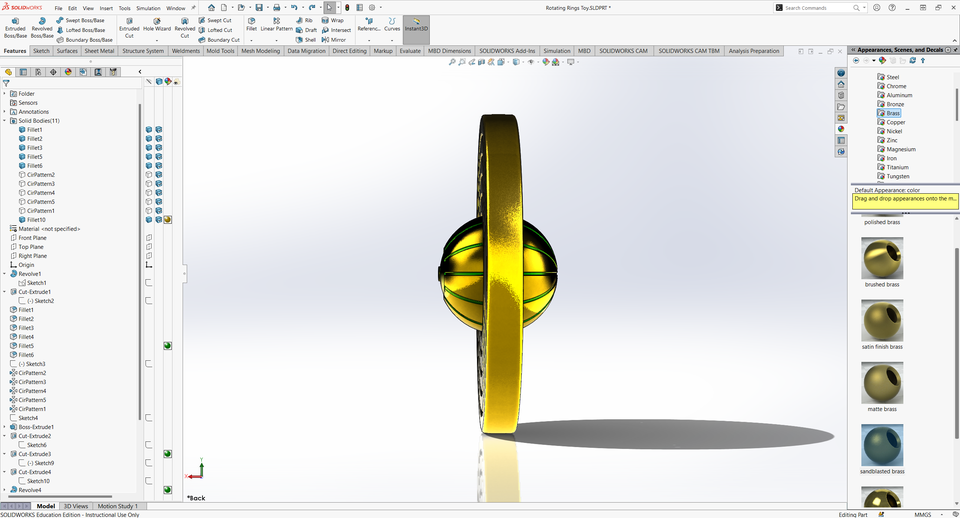Image resolution: width=960 pixels, height=518 pixels.
Task: Click the Save icon in the top toolbar
Action: 259,8
